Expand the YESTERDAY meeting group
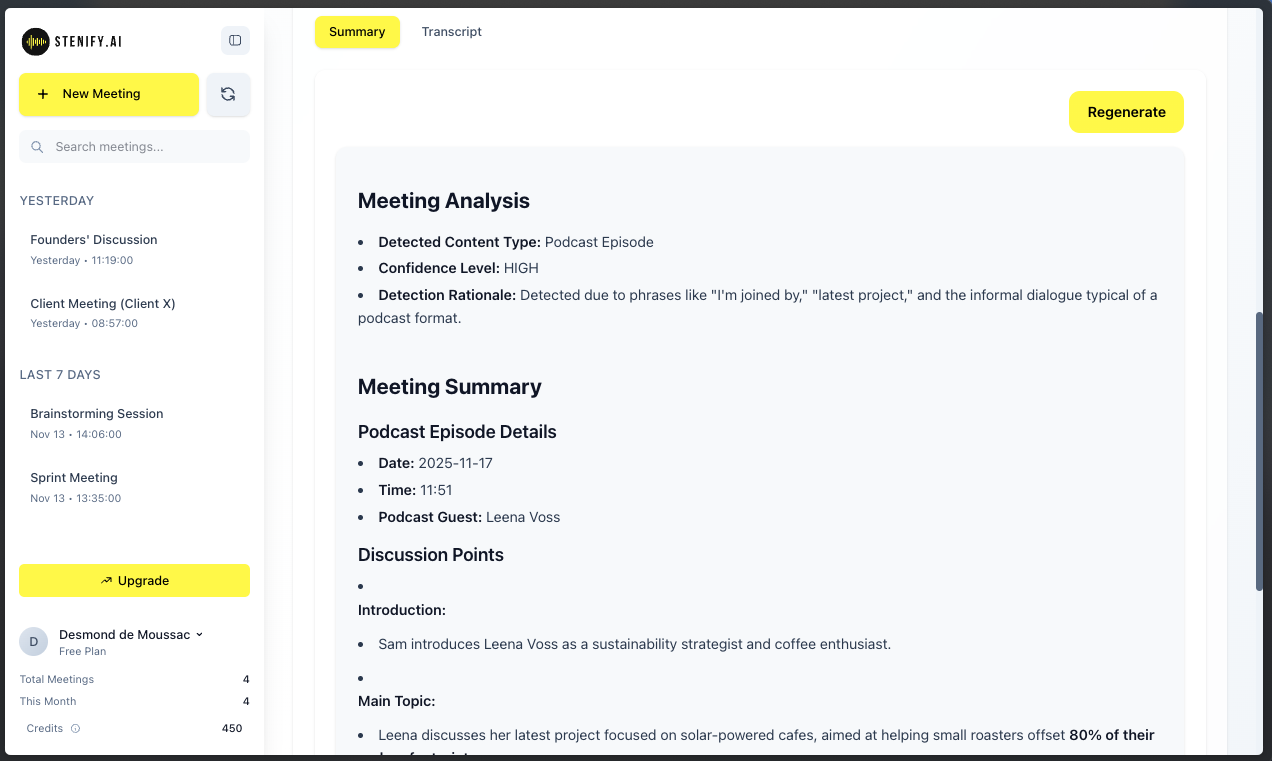The image size is (1272, 761). [57, 200]
